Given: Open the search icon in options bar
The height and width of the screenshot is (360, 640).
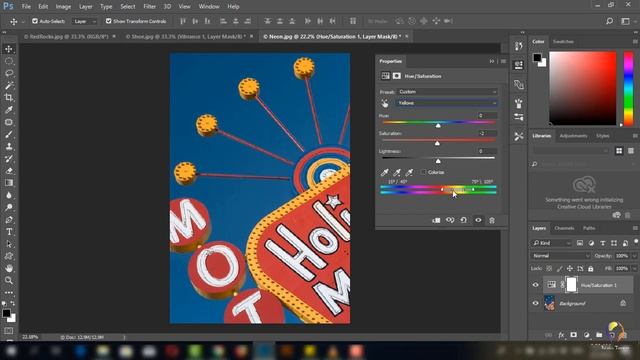Looking at the screenshot, I should tap(609, 21).
